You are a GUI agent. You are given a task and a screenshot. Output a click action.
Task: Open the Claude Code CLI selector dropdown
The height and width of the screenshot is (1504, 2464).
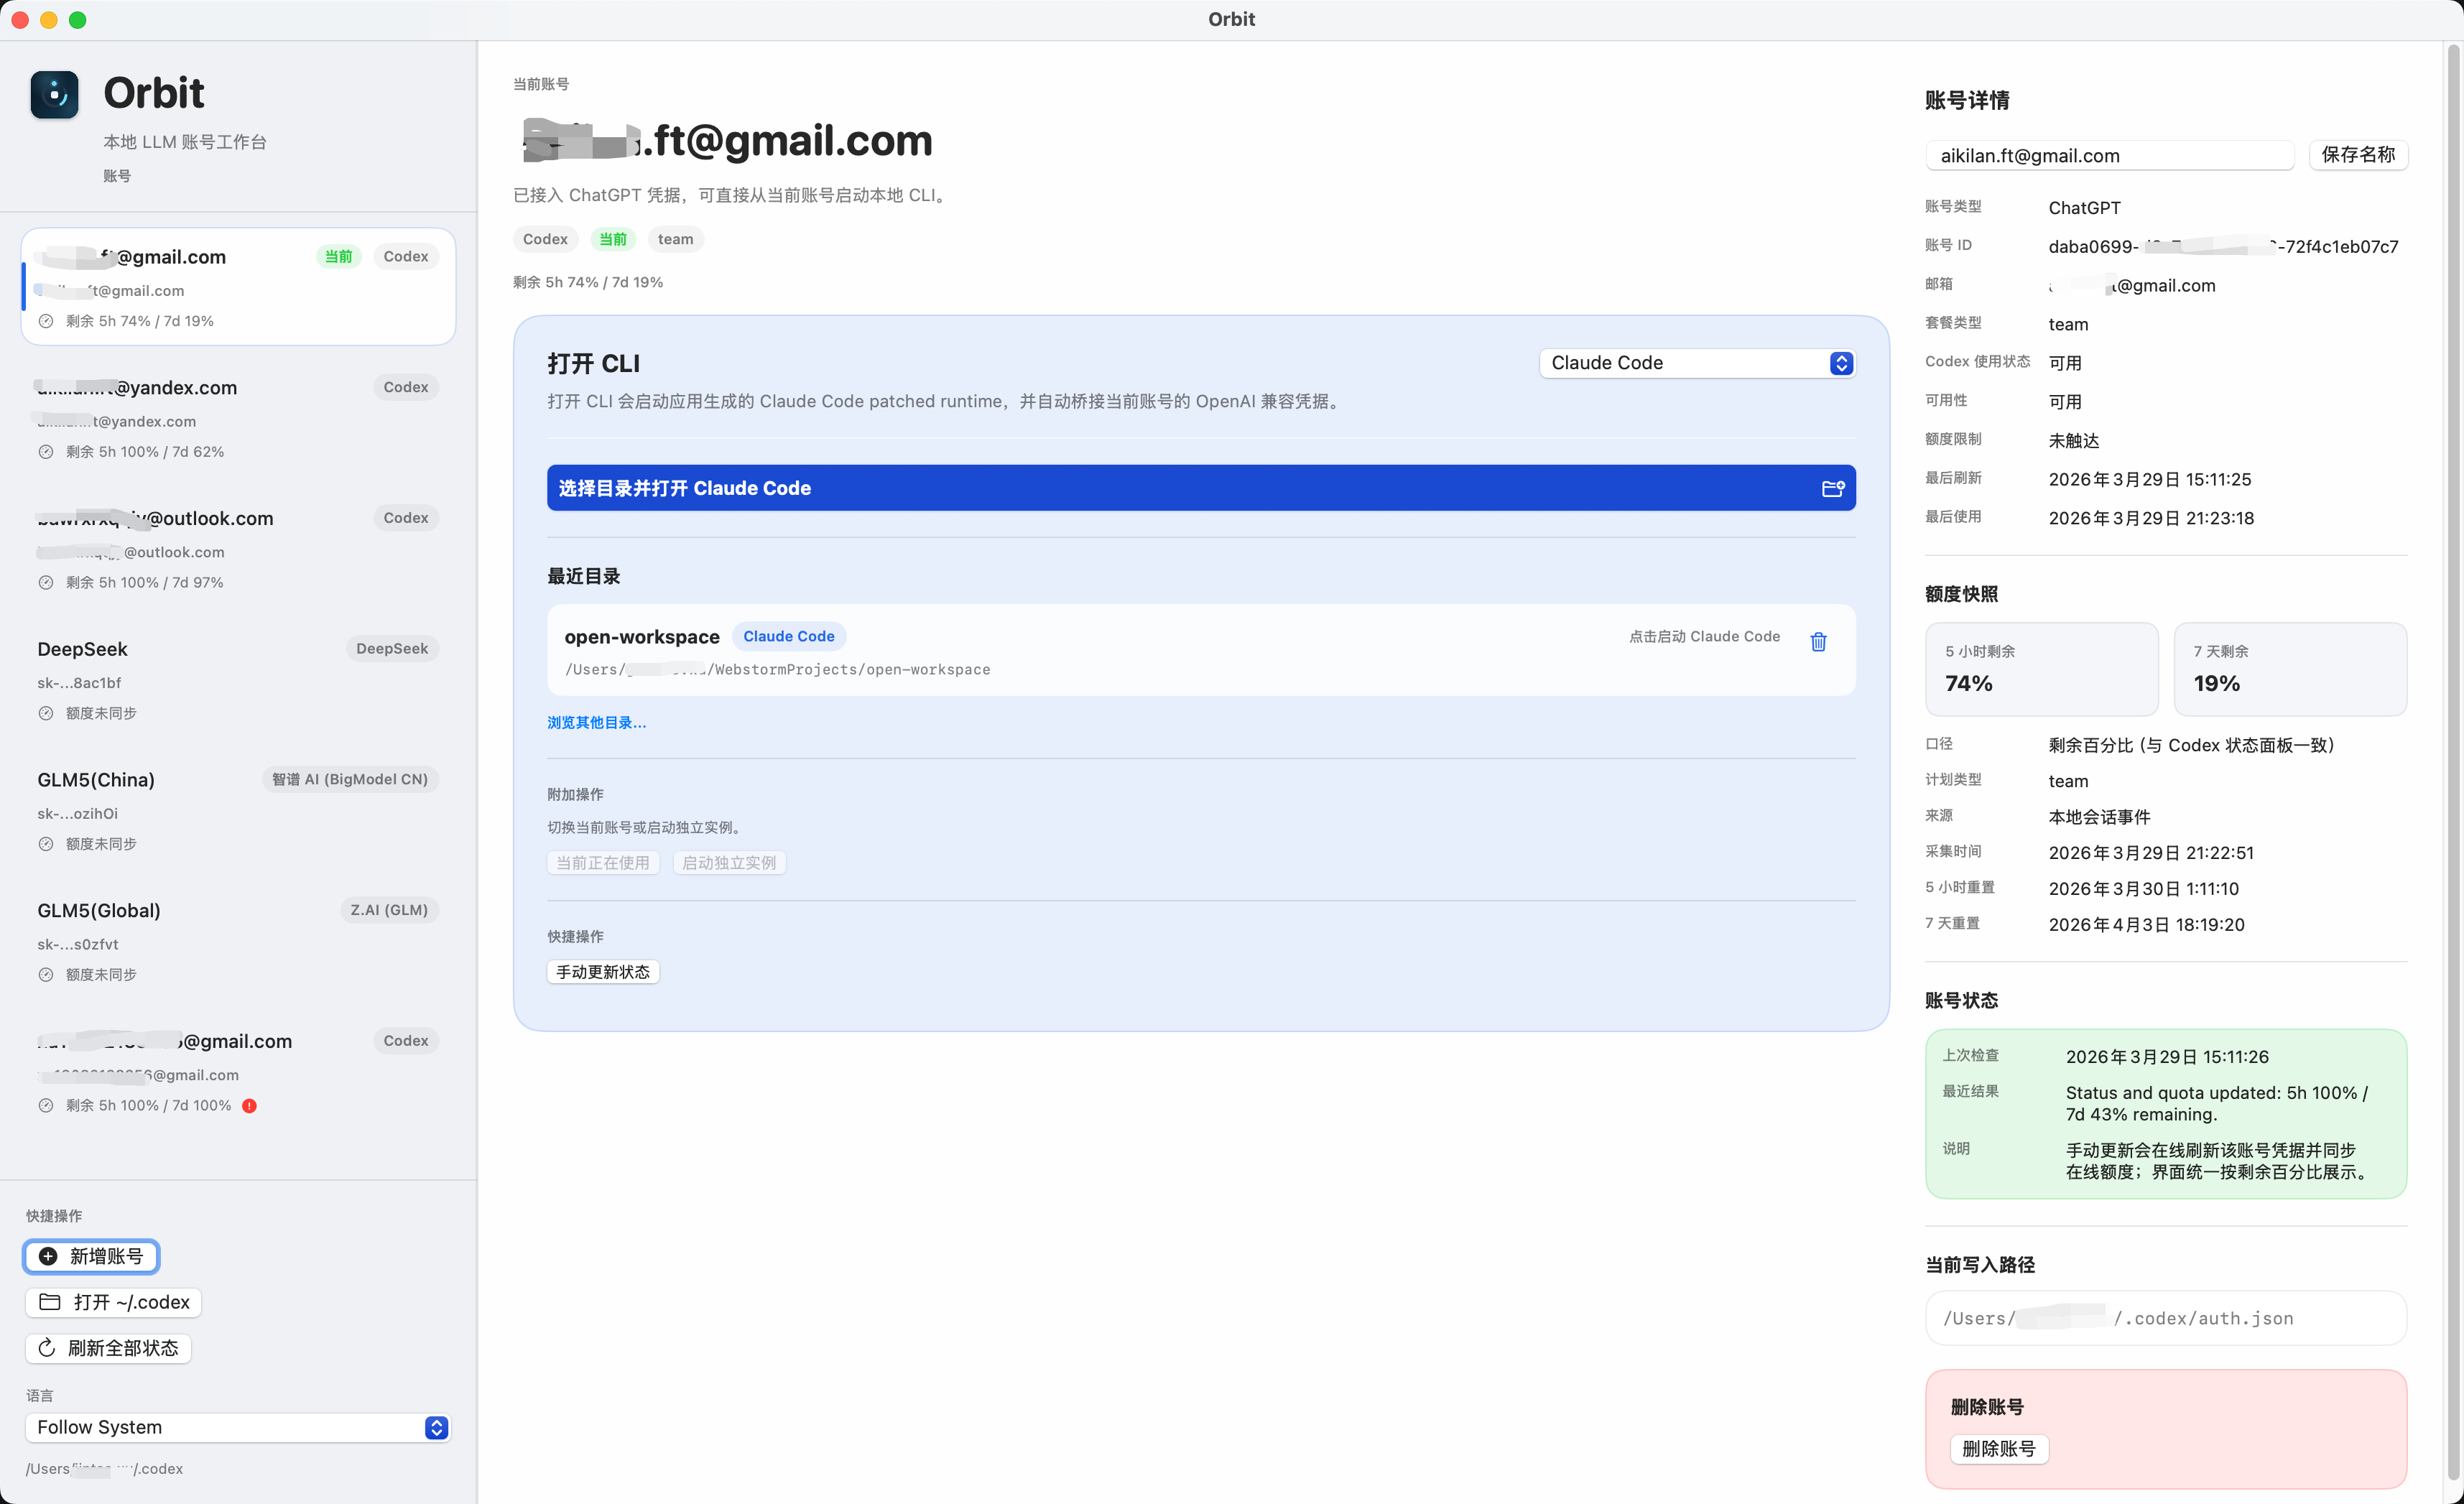(1697, 363)
